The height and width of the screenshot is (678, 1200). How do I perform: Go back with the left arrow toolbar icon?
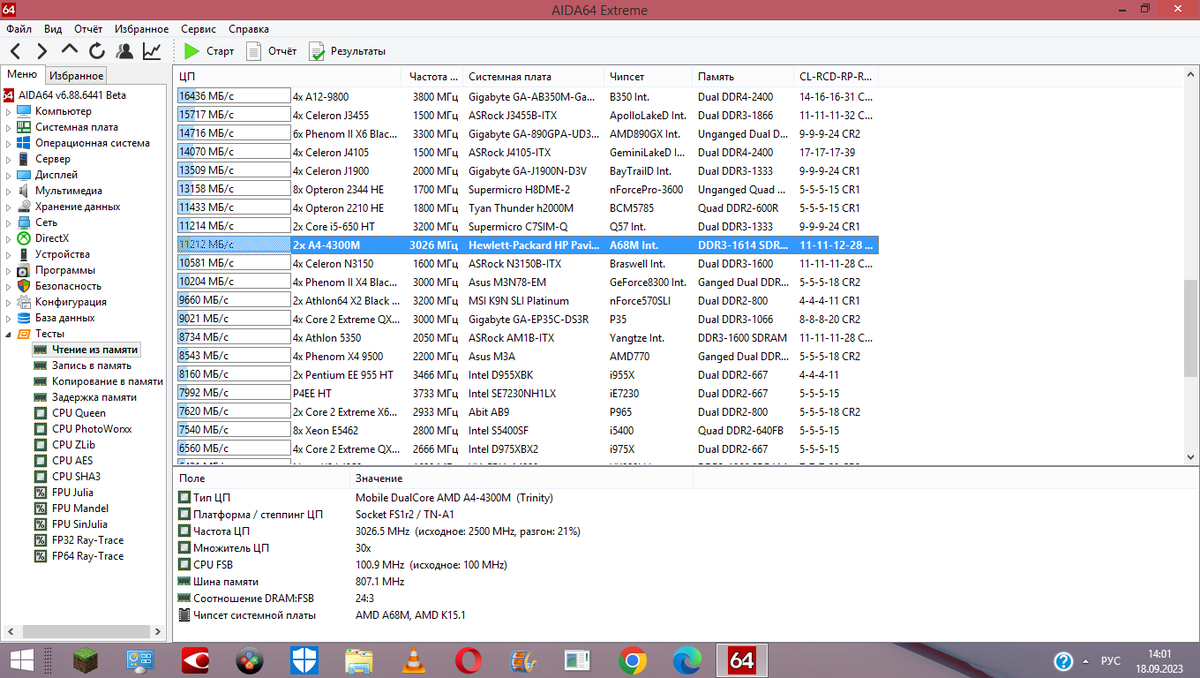(x=16, y=51)
